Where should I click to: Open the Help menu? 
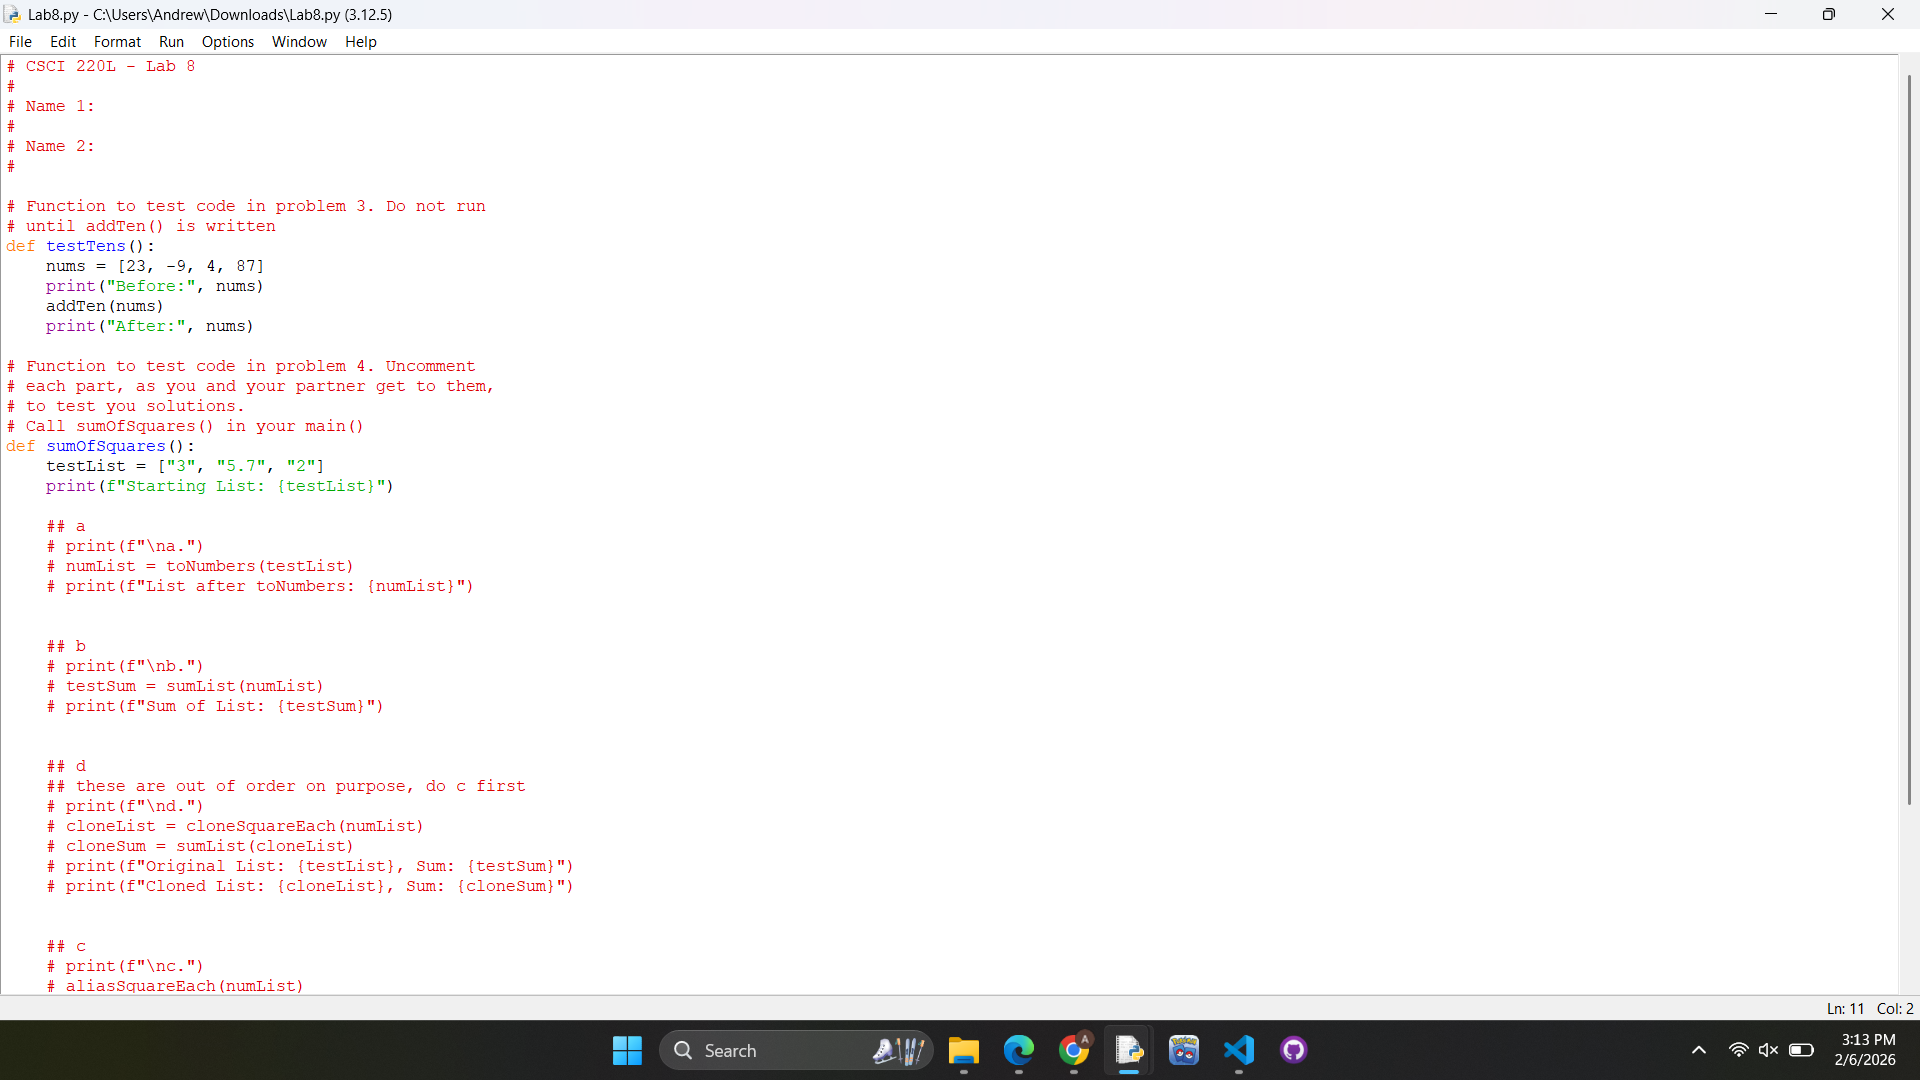tap(361, 42)
